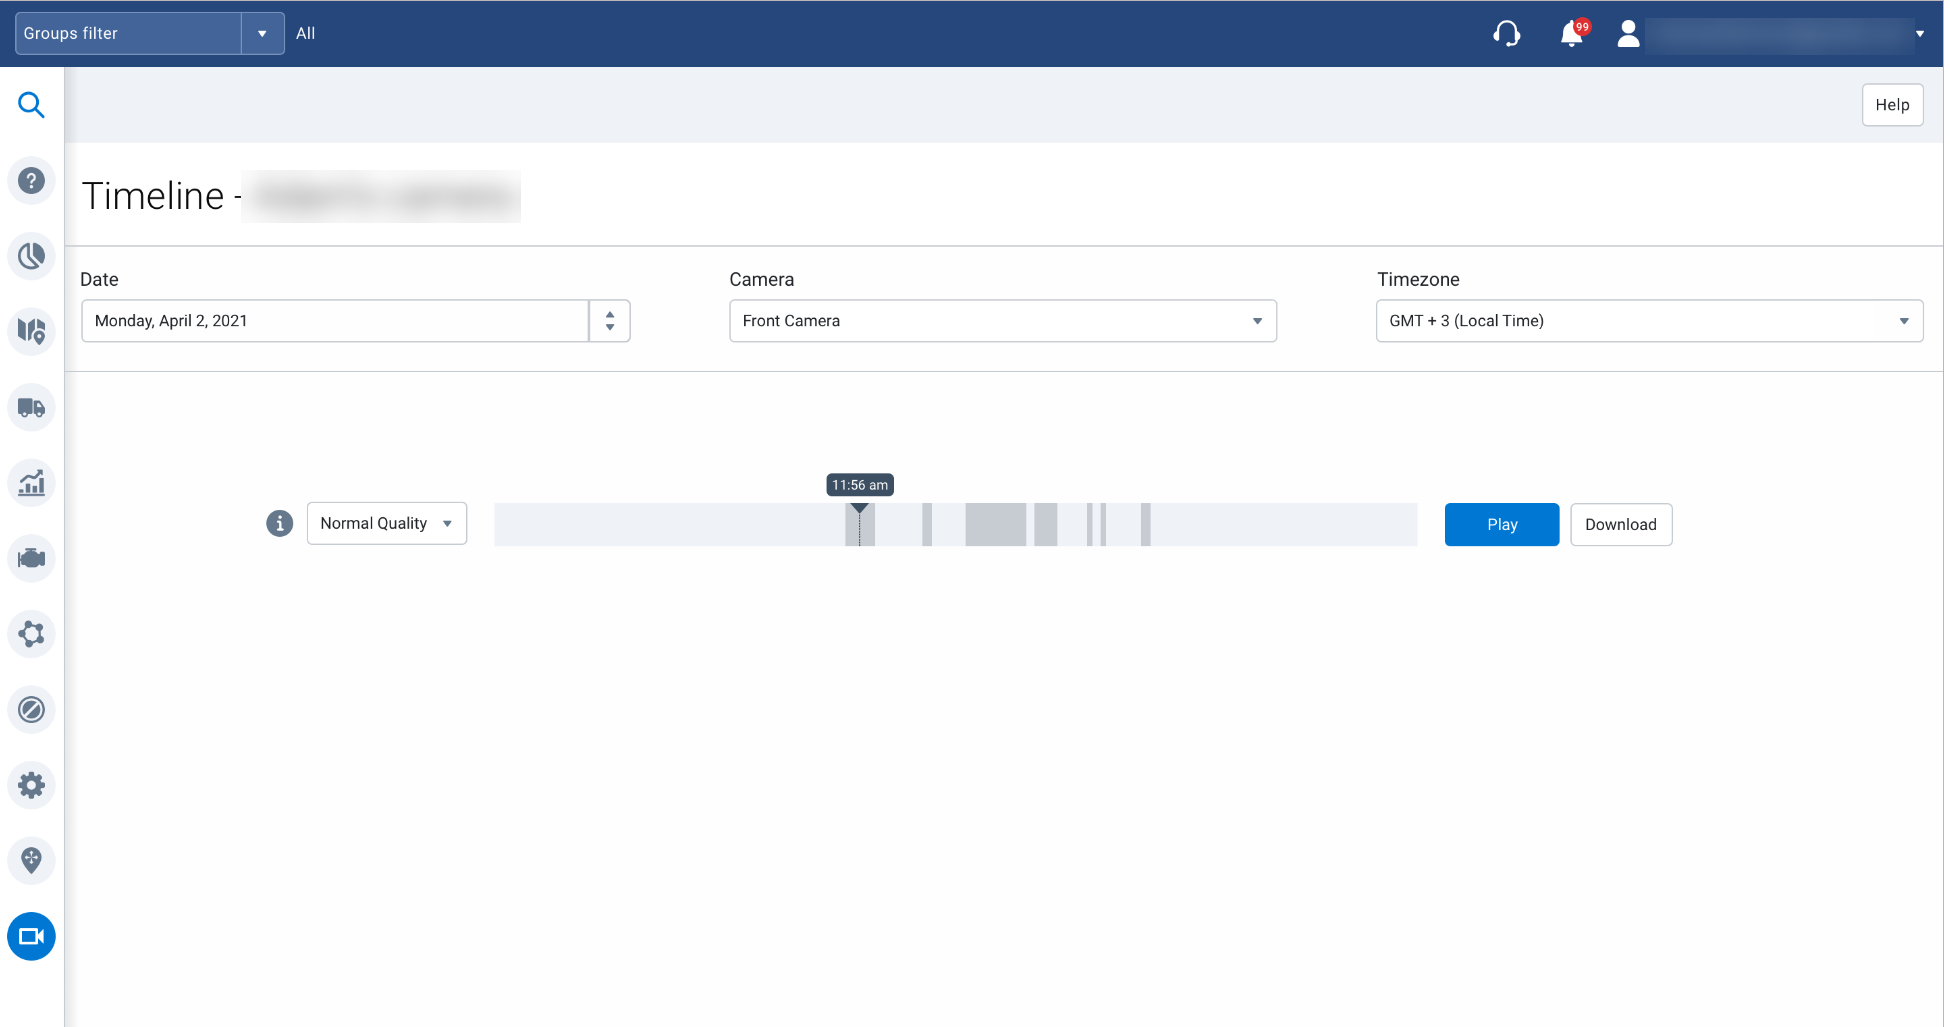Click the date stepper arrows
This screenshot has width=1950, height=1027.
coord(609,321)
